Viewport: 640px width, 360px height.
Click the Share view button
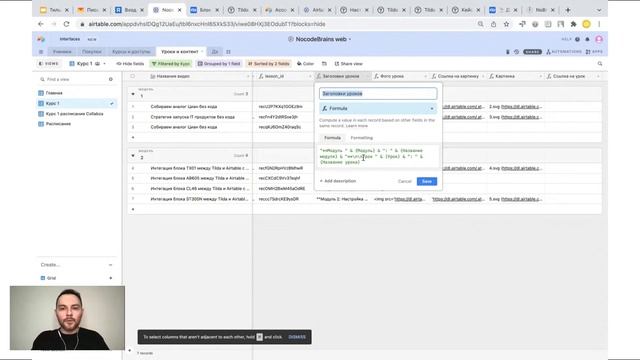tap(349, 64)
